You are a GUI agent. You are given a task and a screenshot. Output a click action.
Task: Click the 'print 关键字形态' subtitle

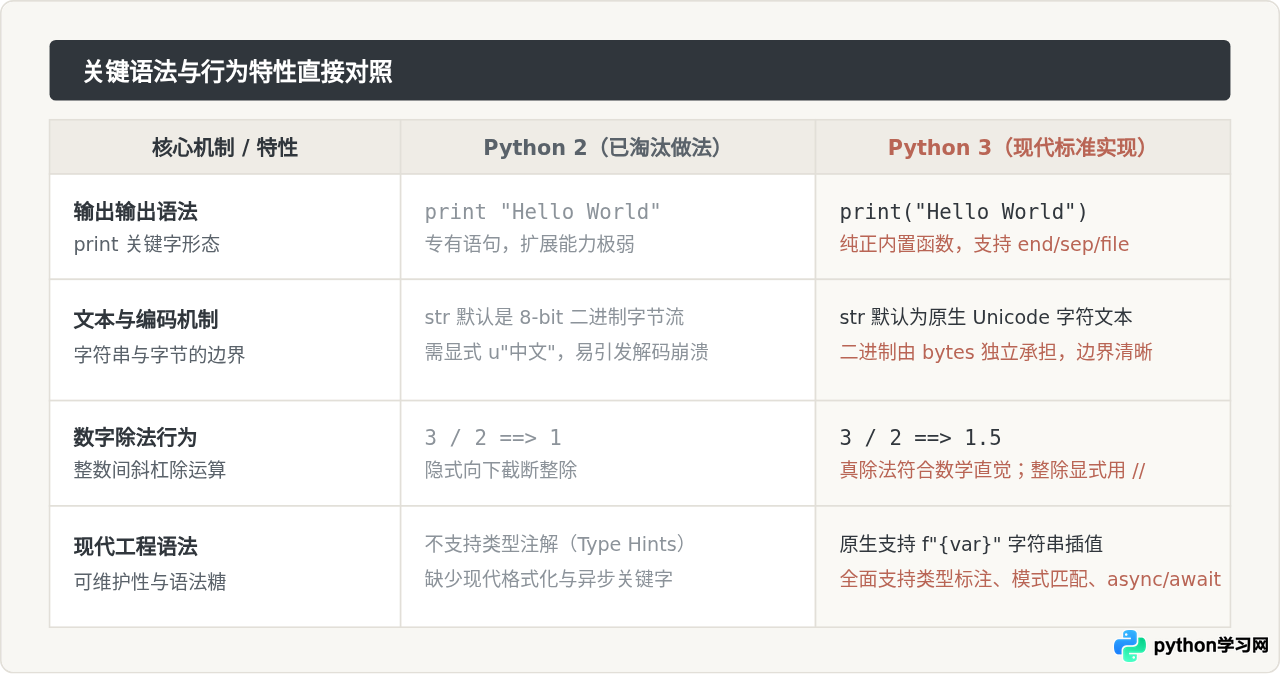point(147,244)
